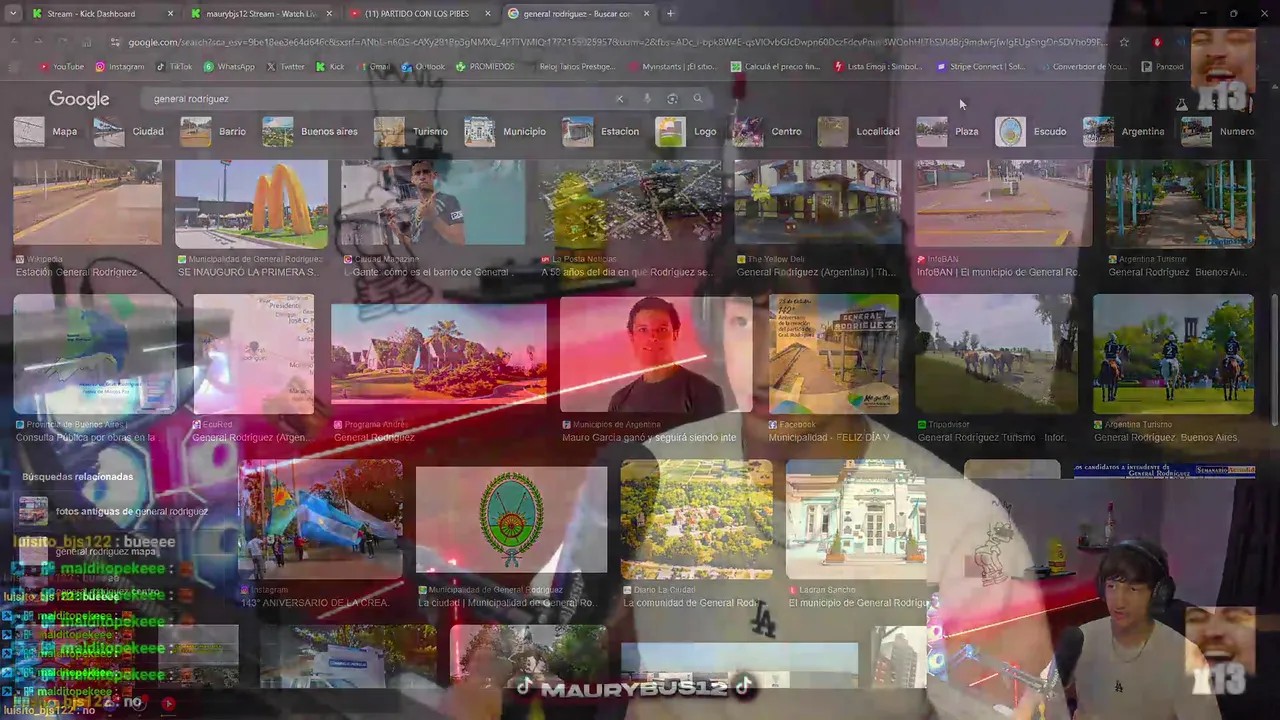The image size is (1280, 720).
Task: Open the polo players Argentina Turismo image
Action: 1173,353
